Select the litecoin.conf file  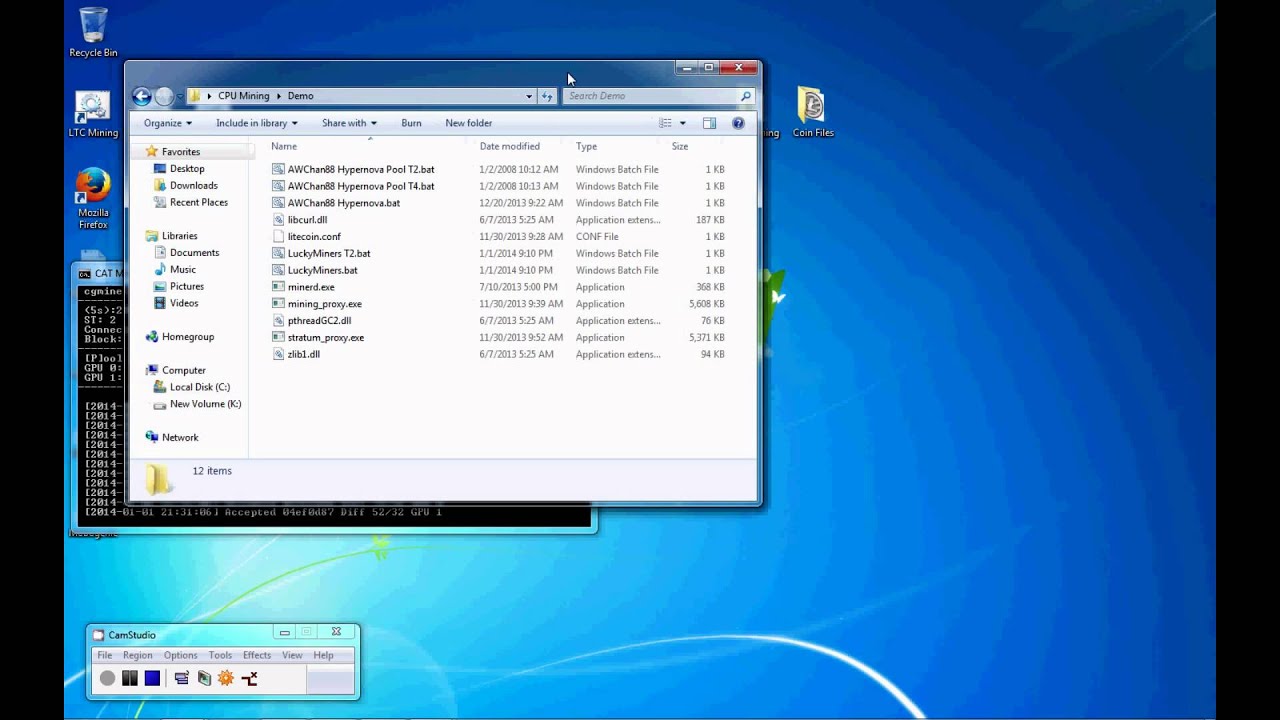314,237
